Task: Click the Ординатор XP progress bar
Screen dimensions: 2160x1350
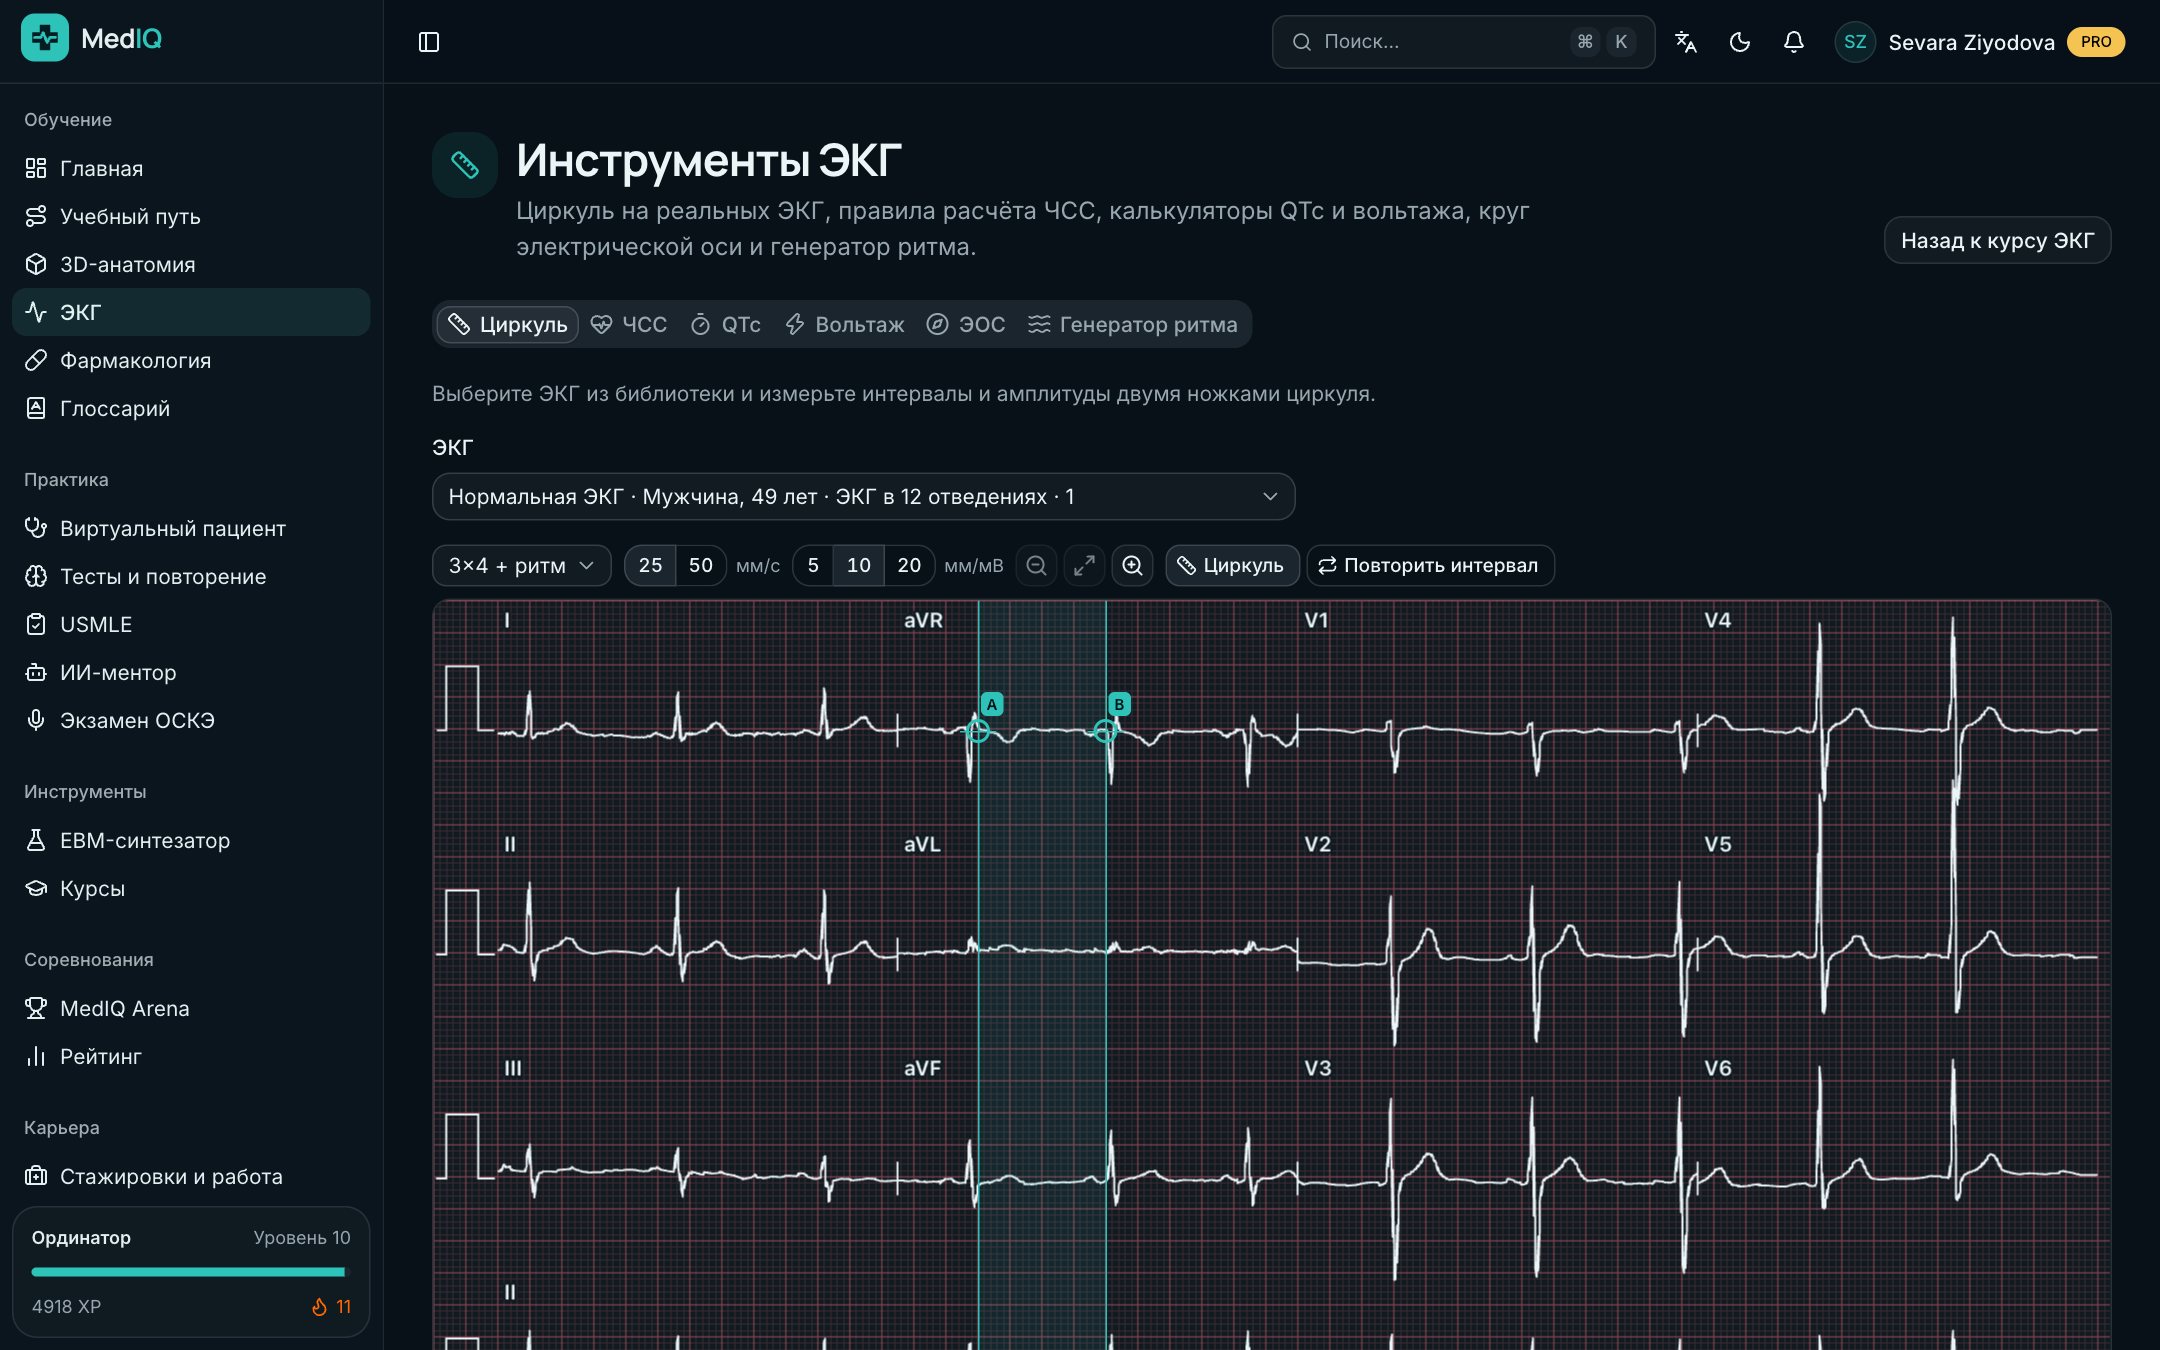Action: click(190, 1272)
